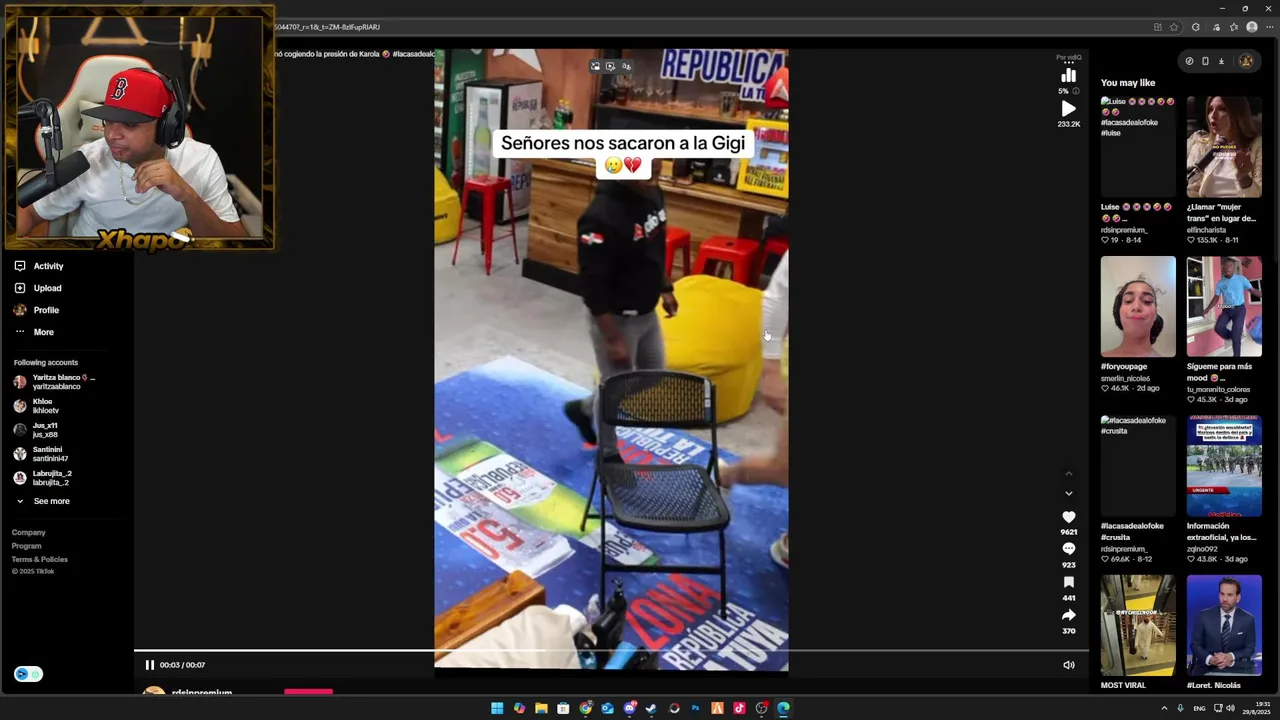Open Photoshop from the taskbar

coord(695,708)
